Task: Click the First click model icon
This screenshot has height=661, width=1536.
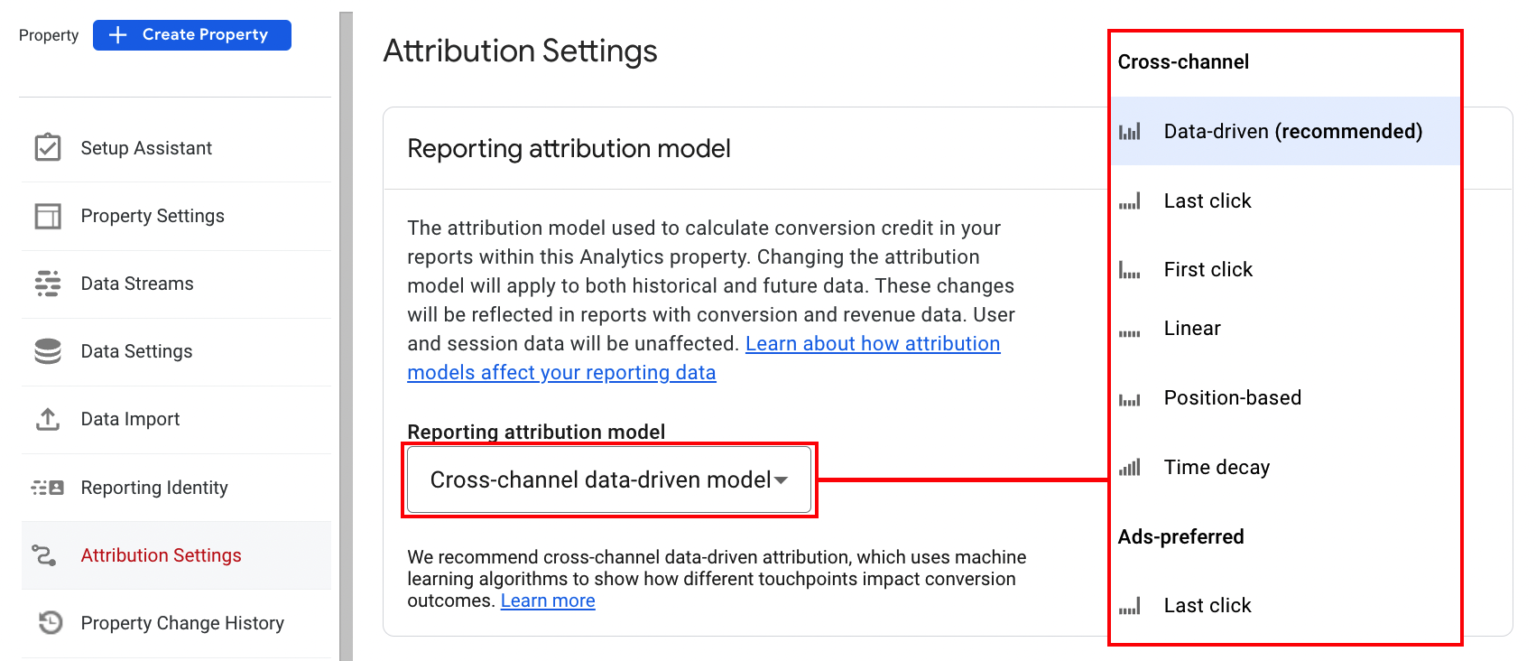Action: (1130, 268)
